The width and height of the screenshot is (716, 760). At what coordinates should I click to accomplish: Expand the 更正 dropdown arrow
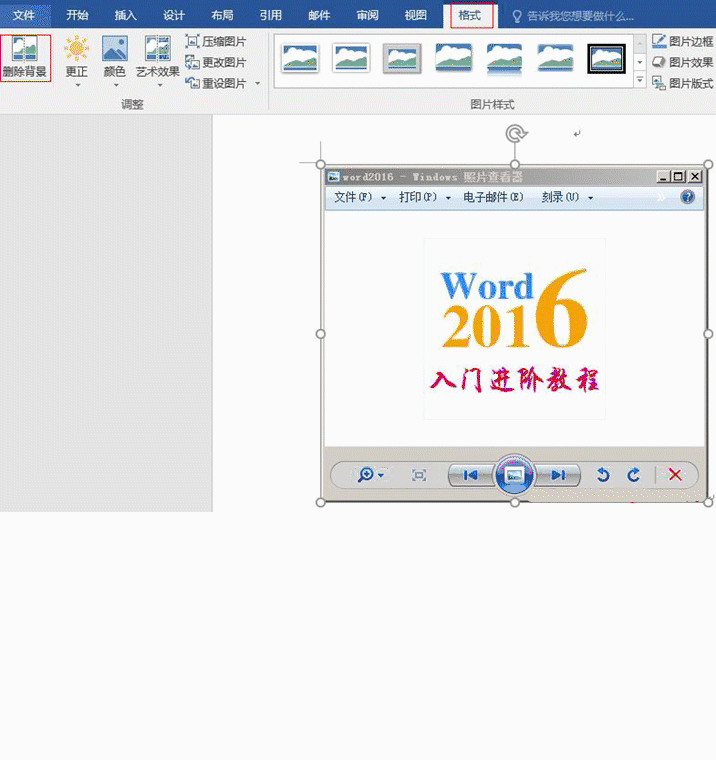click(x=78, y=85)
